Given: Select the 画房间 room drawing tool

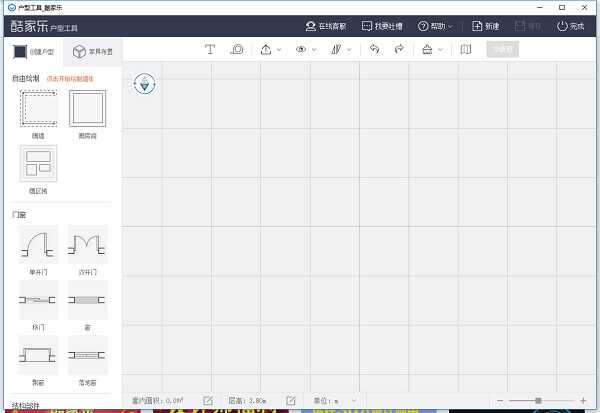Looking at the screenshot, I should 87,109.
